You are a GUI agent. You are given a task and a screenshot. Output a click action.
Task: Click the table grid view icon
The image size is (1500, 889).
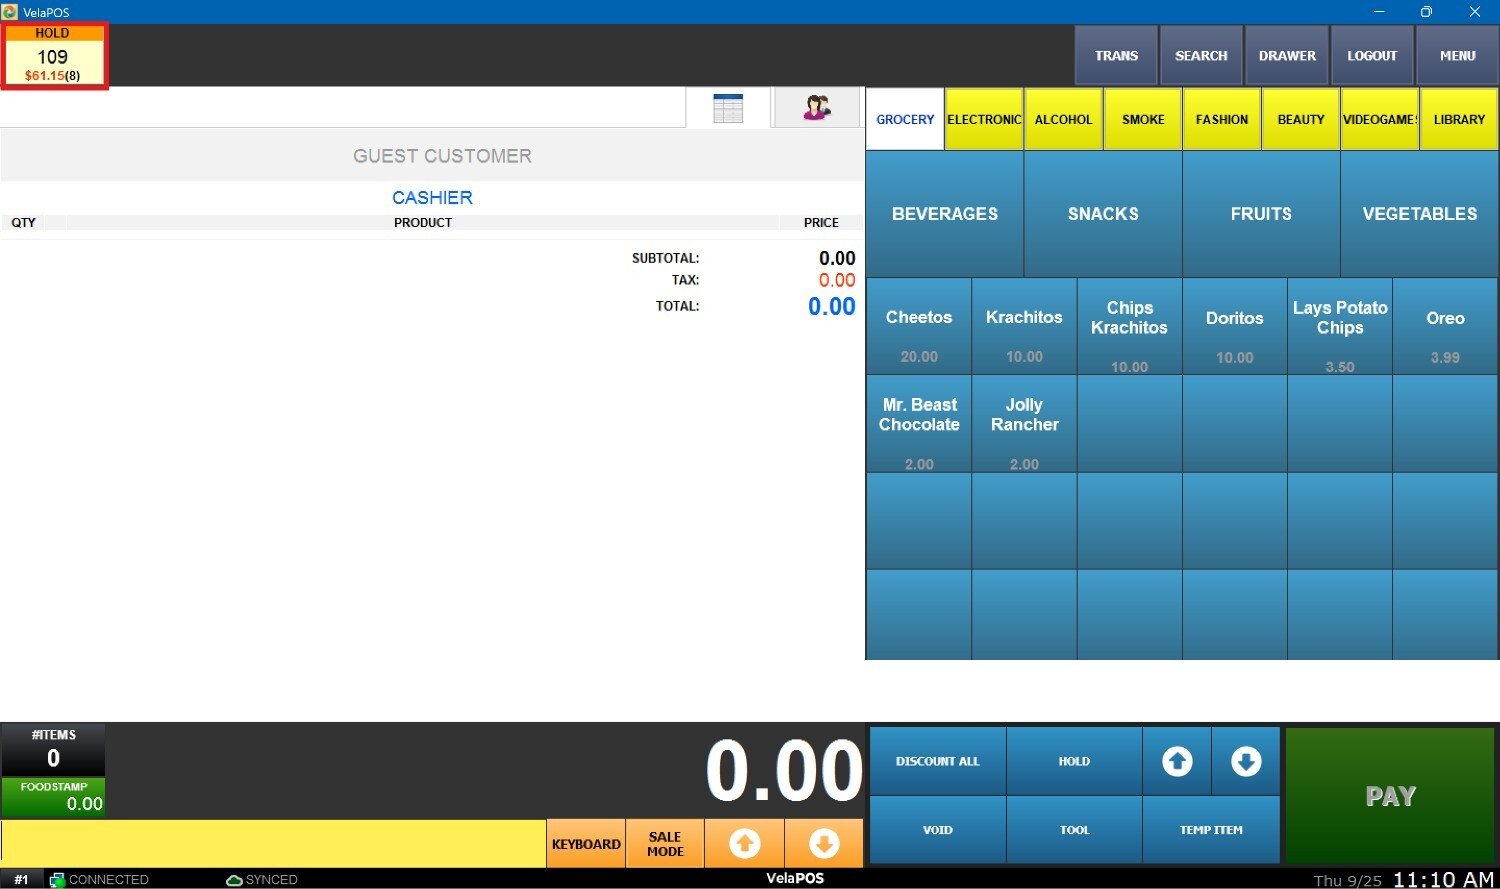(728, 108)
